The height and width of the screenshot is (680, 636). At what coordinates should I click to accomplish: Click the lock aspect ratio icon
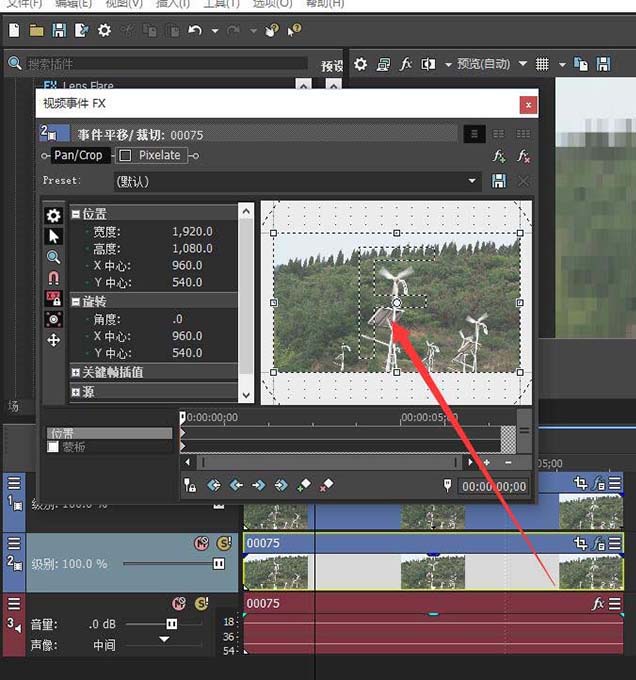(x=54, y=298)
